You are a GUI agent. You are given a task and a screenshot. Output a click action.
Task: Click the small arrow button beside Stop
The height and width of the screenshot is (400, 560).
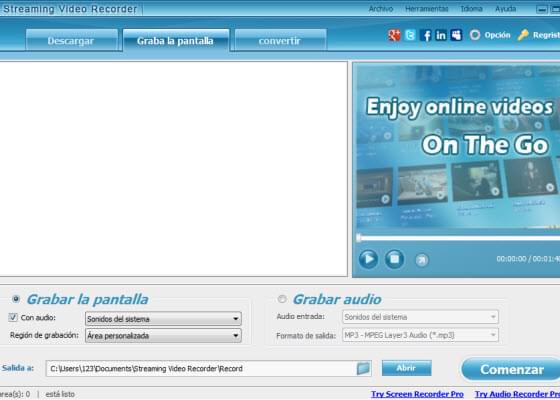(x=422, y=260)
